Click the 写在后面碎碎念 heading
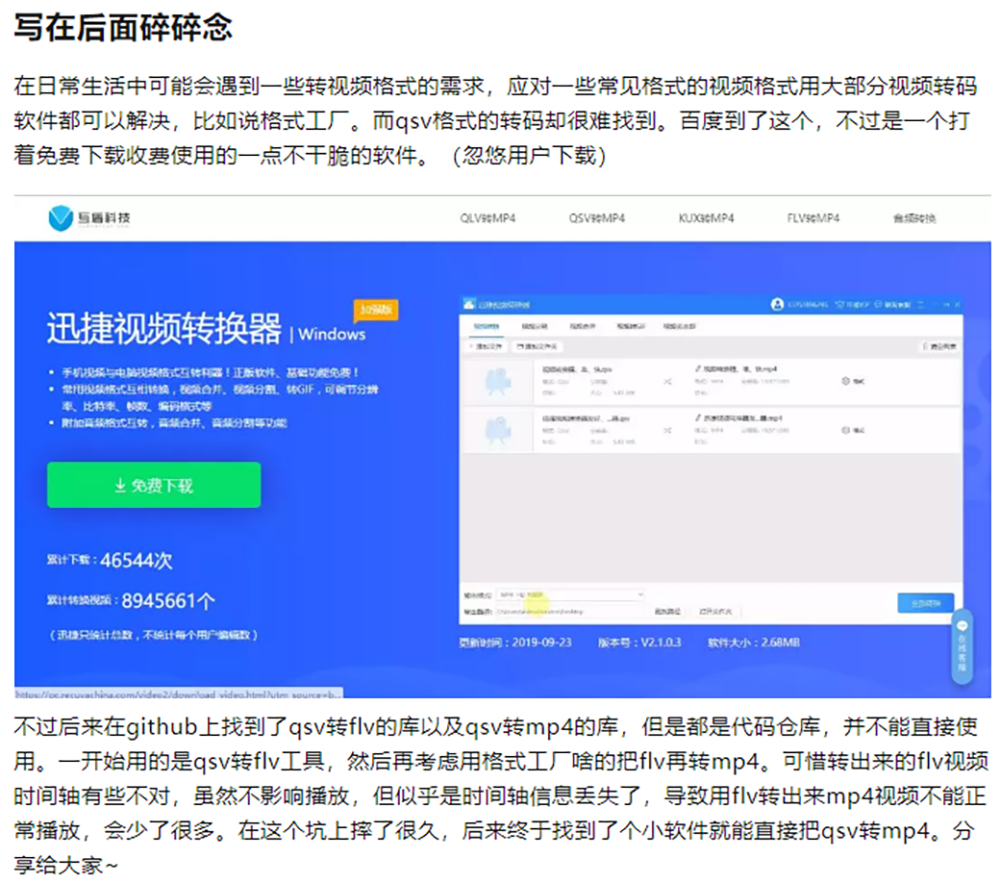The height and width of the screenshot is (883, 1000). [123, 27]
